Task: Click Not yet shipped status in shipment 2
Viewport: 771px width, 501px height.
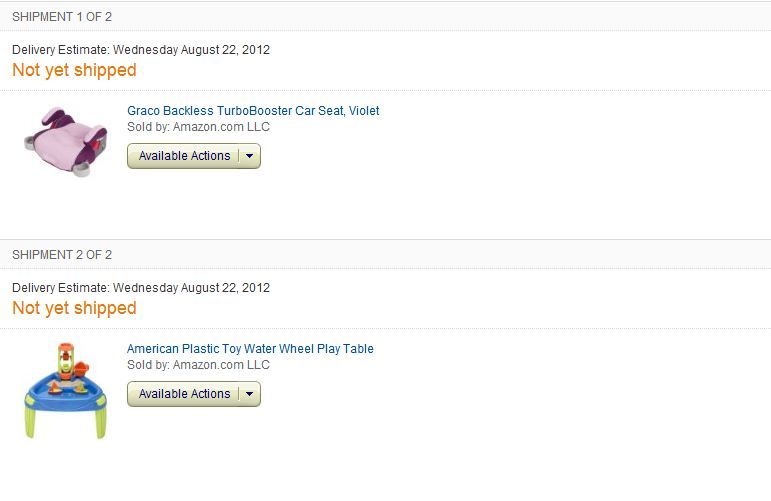Action: [x=74, y=308]
